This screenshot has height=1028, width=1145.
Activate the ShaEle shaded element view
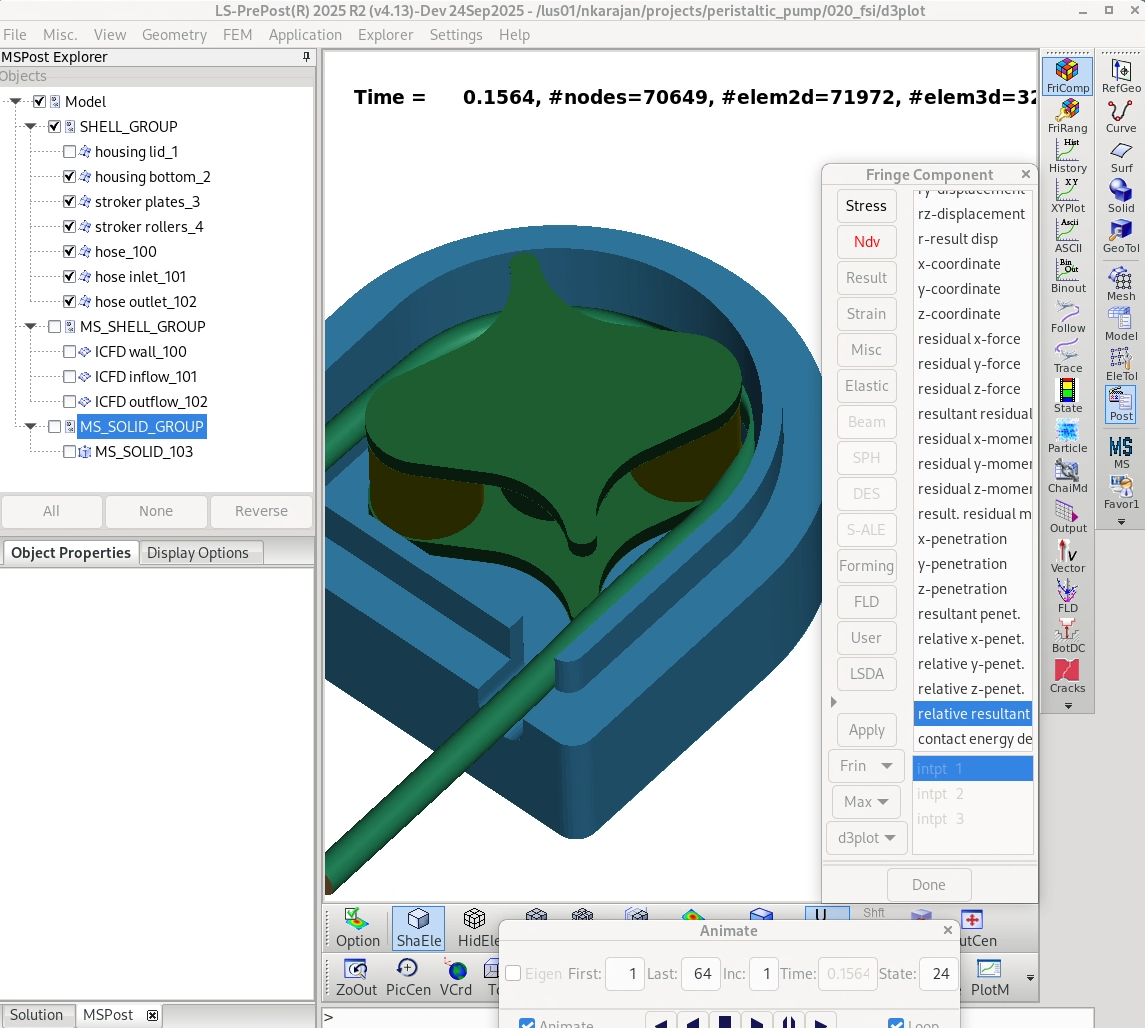click(418, 928)
